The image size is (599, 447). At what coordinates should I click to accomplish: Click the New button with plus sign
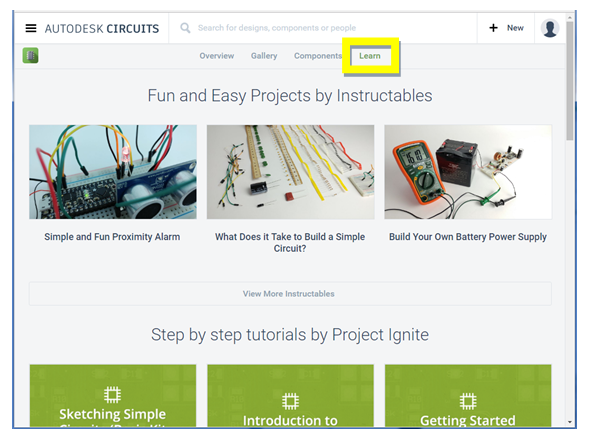click(x=506, y=28)
